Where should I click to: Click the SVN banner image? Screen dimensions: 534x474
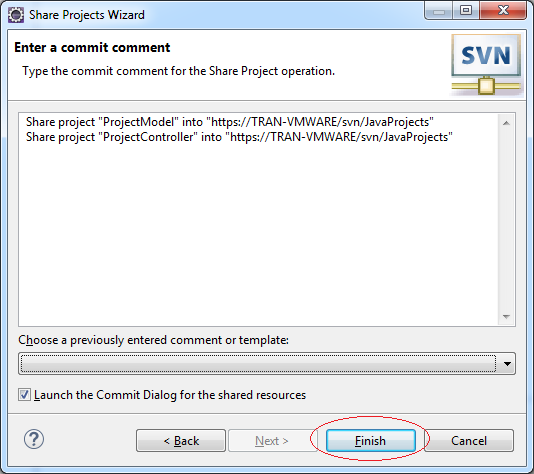pyautogui.click(x=486, y=64)
